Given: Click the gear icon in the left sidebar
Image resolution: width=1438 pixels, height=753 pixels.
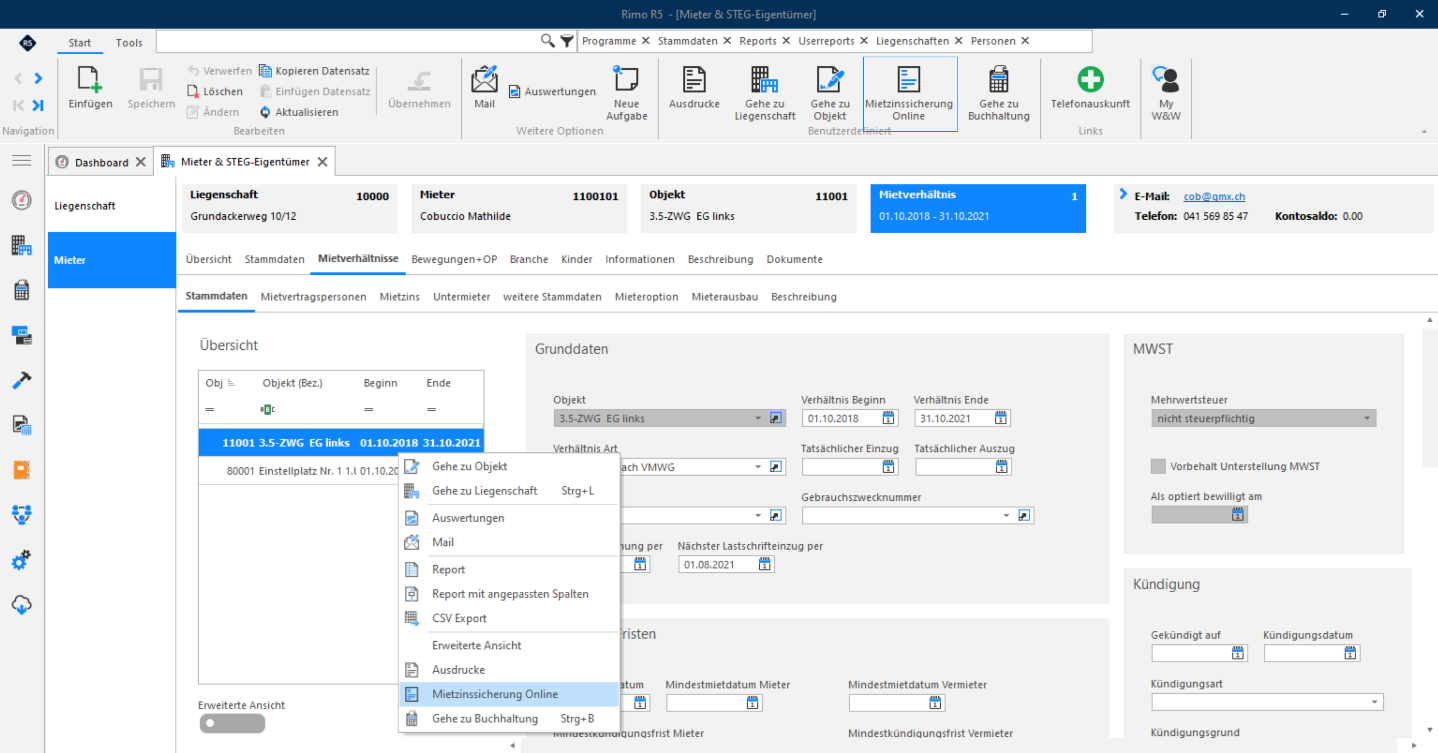Looking at the screenshot, I should (21, 560).
